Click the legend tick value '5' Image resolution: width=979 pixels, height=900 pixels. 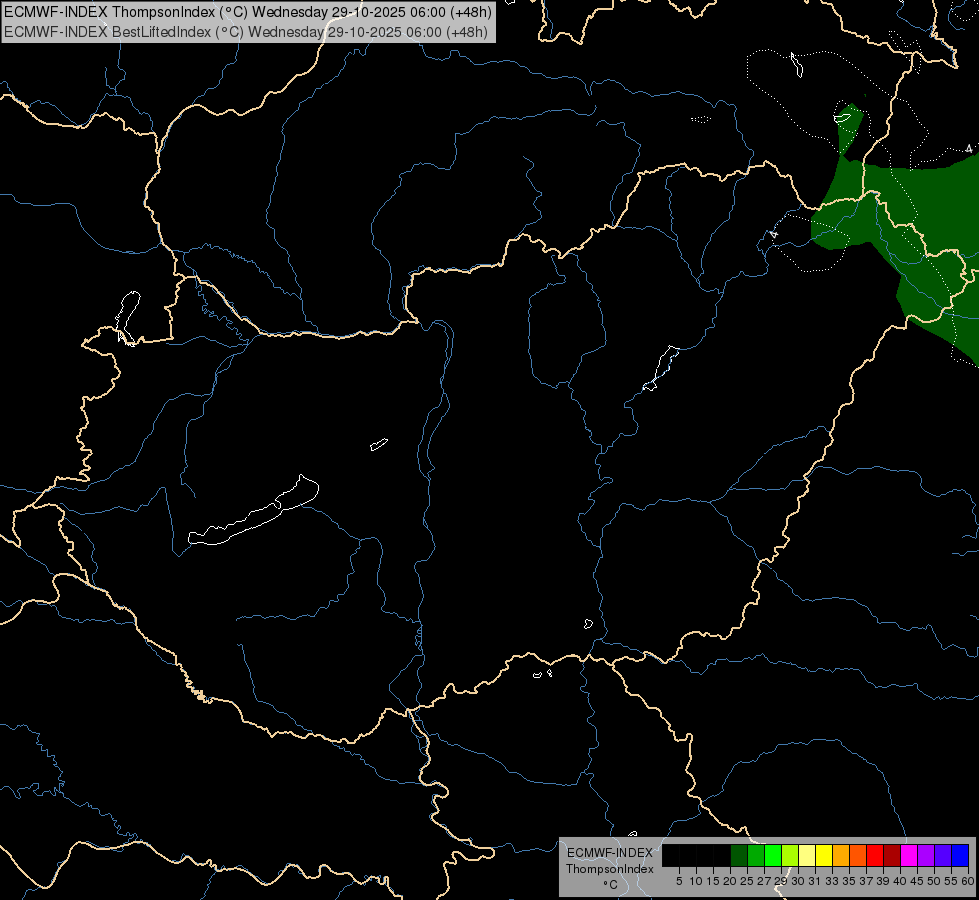click(679, 881)
